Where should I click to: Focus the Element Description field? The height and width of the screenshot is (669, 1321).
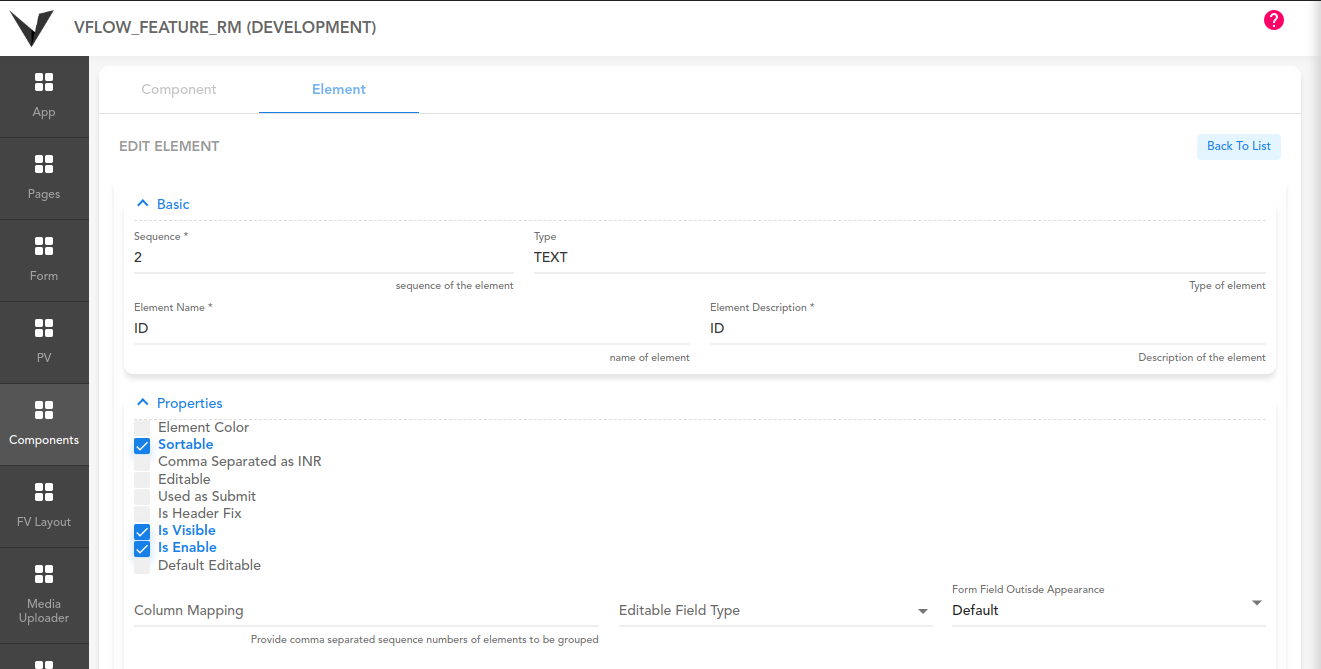click(x=988, y=329)
